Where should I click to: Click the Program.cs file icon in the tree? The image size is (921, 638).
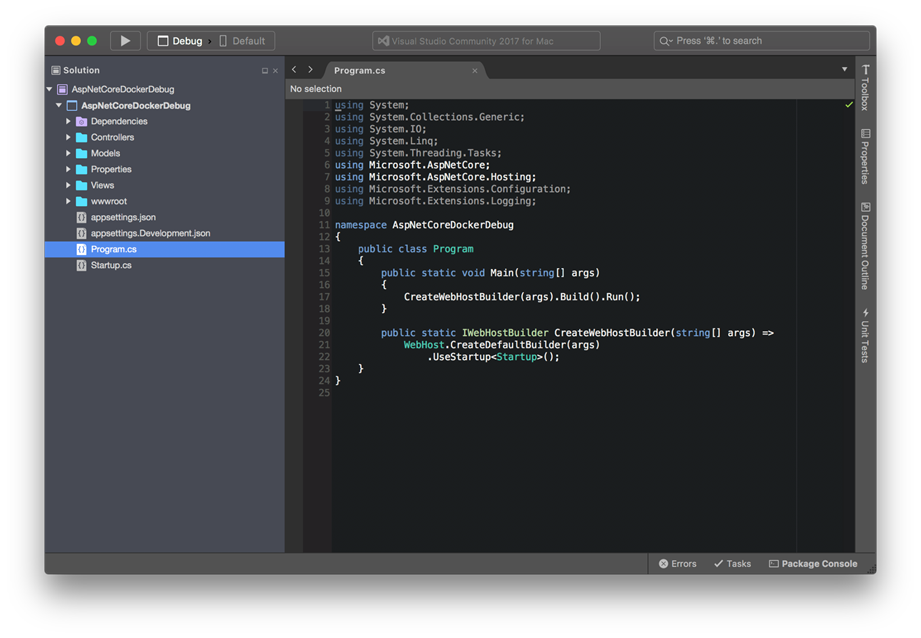click(82, 249)
